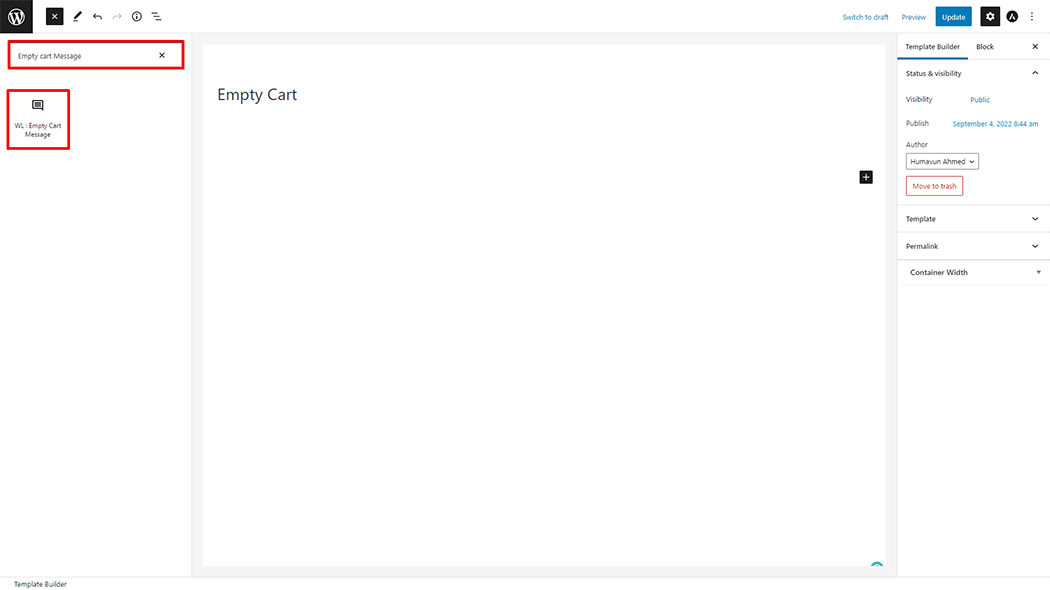Click the Undo arrow
This screenshot has height=590, width=1050.
pos(97,17)
